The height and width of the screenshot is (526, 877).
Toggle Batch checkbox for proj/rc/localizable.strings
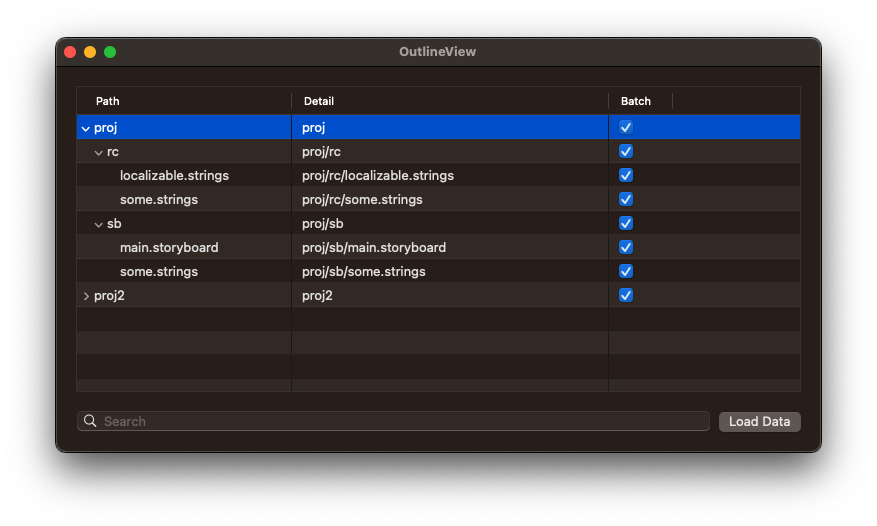[626, 175]
